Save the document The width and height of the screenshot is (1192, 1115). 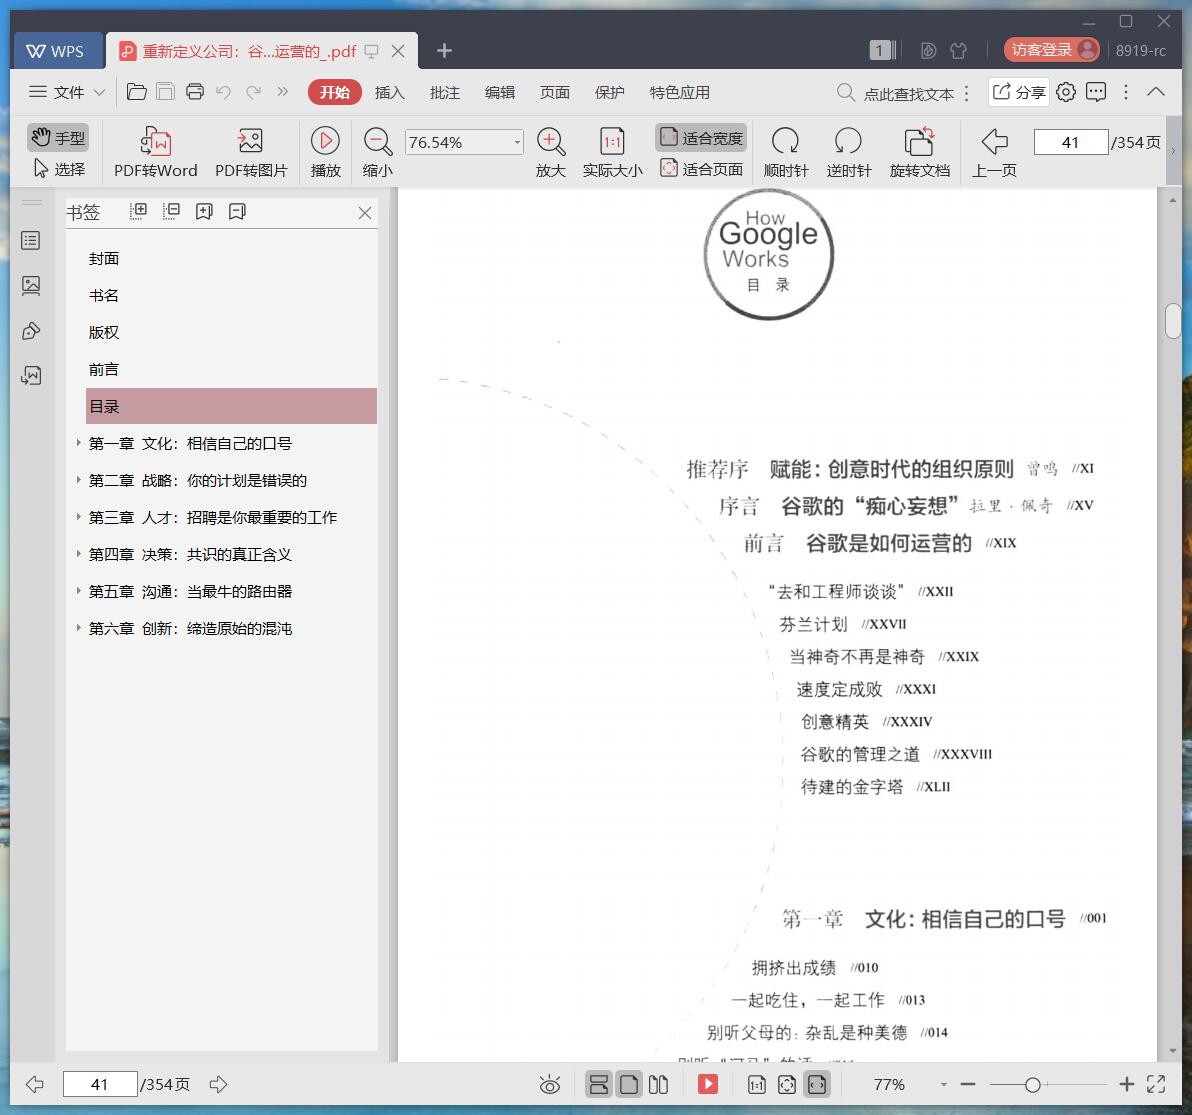pos(165,92)
